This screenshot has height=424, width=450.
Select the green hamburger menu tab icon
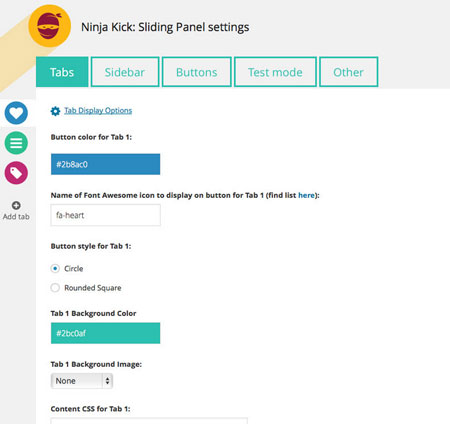(x=16, y=143)
